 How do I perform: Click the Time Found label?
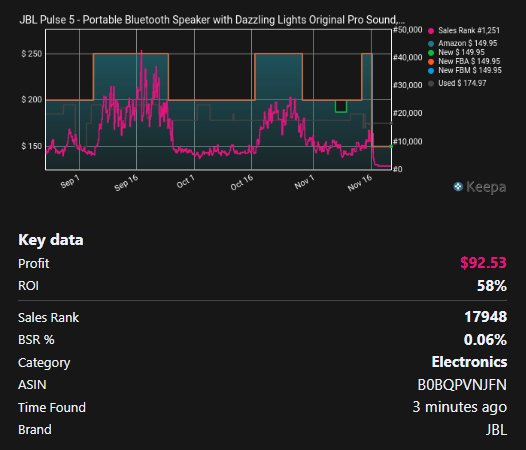(52, 408)
